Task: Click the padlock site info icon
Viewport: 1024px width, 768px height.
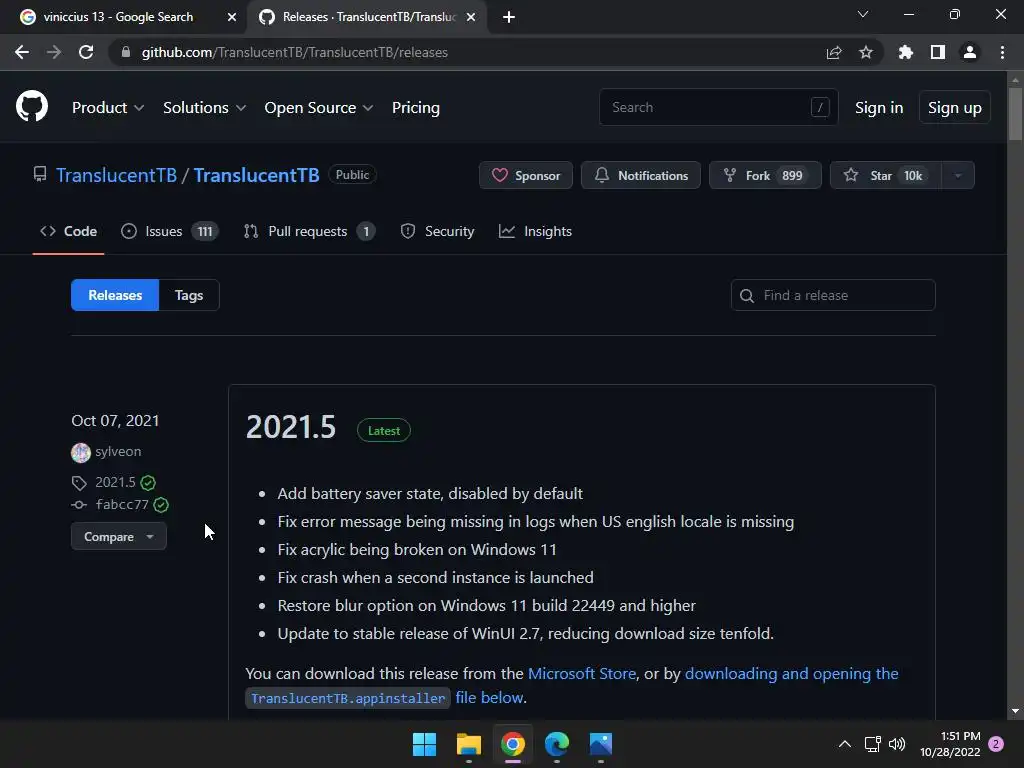Action: tap(126, 52)
